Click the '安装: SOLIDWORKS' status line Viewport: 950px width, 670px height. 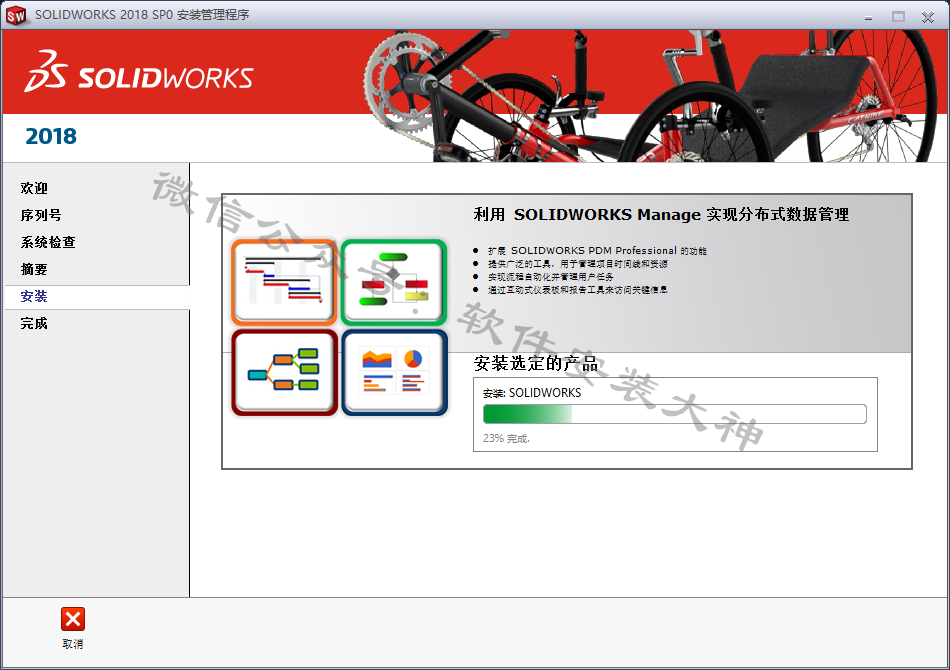(532, 393)
